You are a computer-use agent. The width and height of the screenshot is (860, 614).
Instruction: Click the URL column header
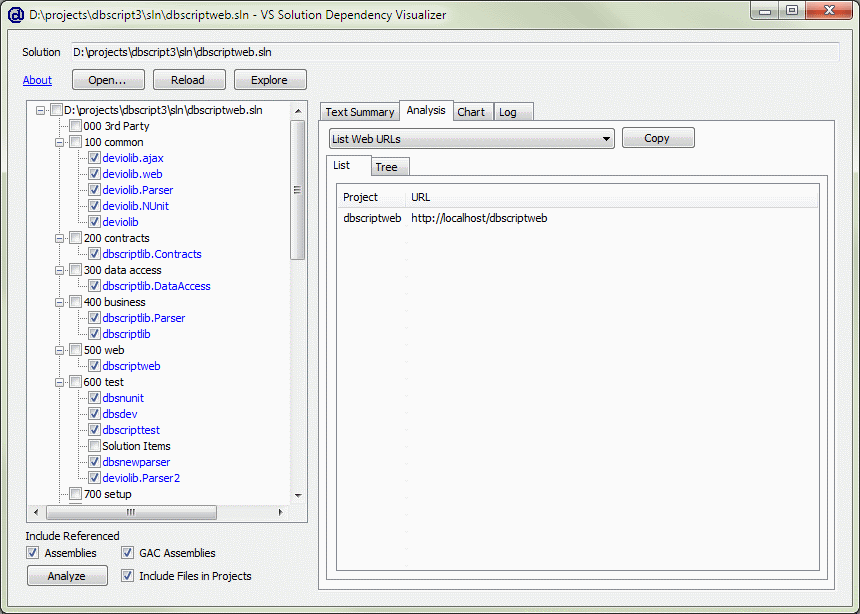point(612,197)
